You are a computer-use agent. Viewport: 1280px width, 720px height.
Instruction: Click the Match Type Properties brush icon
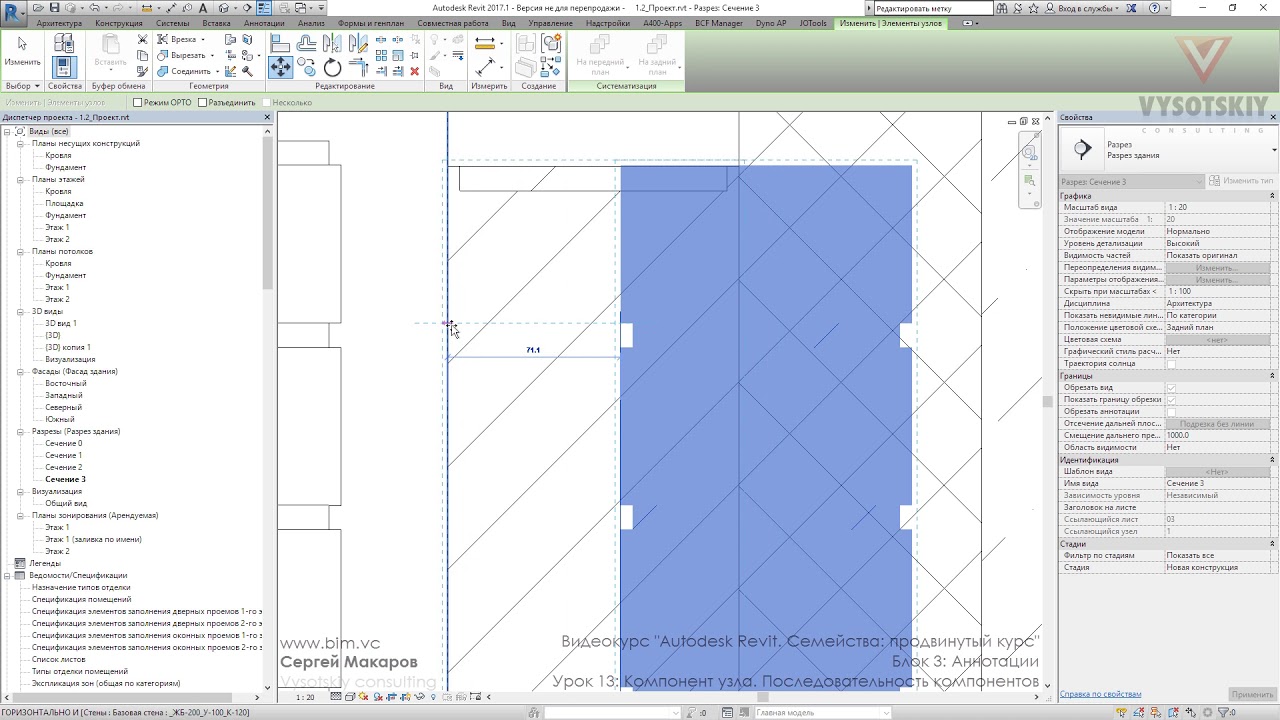(x=142, y=71)
